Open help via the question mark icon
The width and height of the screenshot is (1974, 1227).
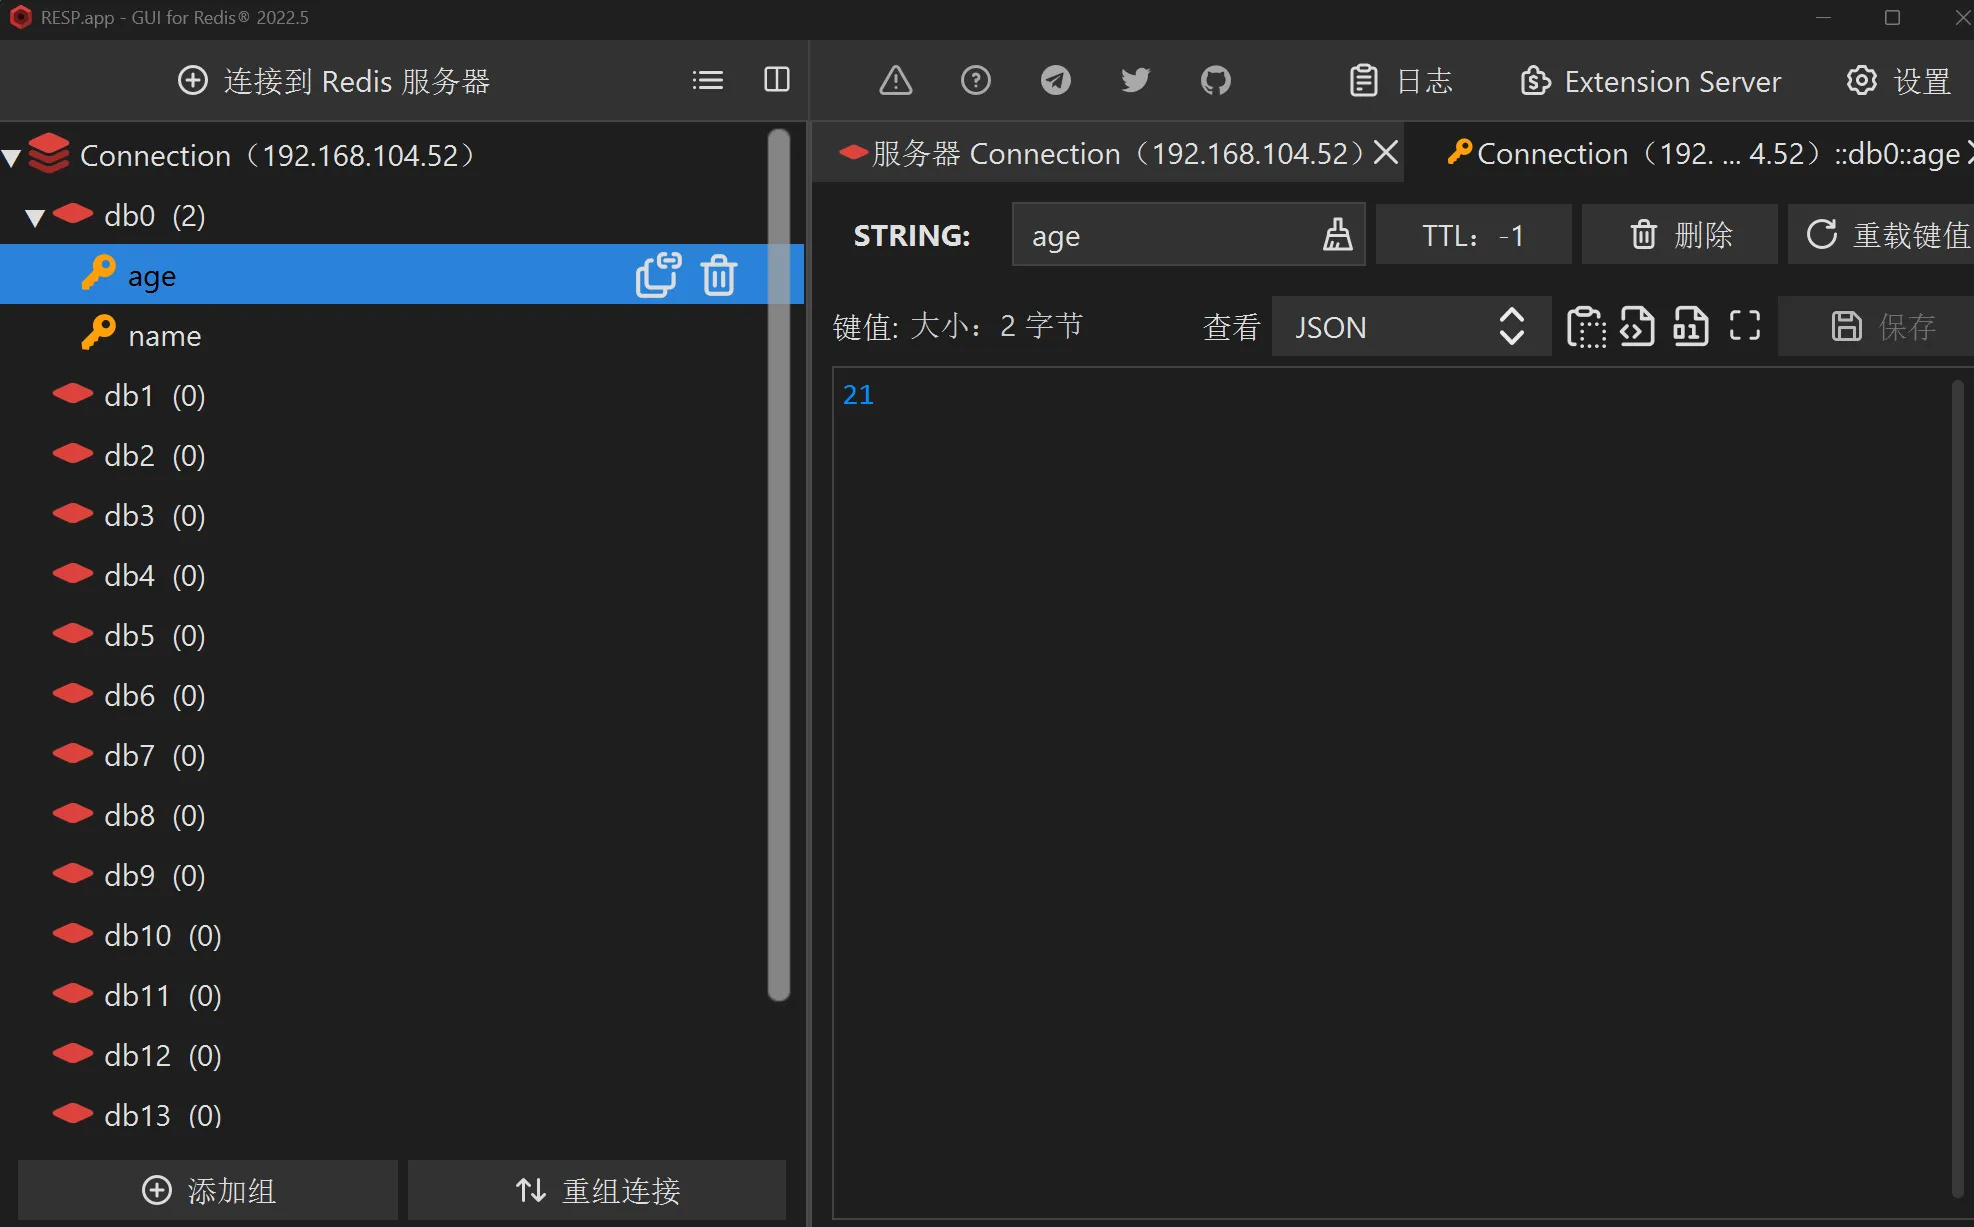[x=975, y=80]
